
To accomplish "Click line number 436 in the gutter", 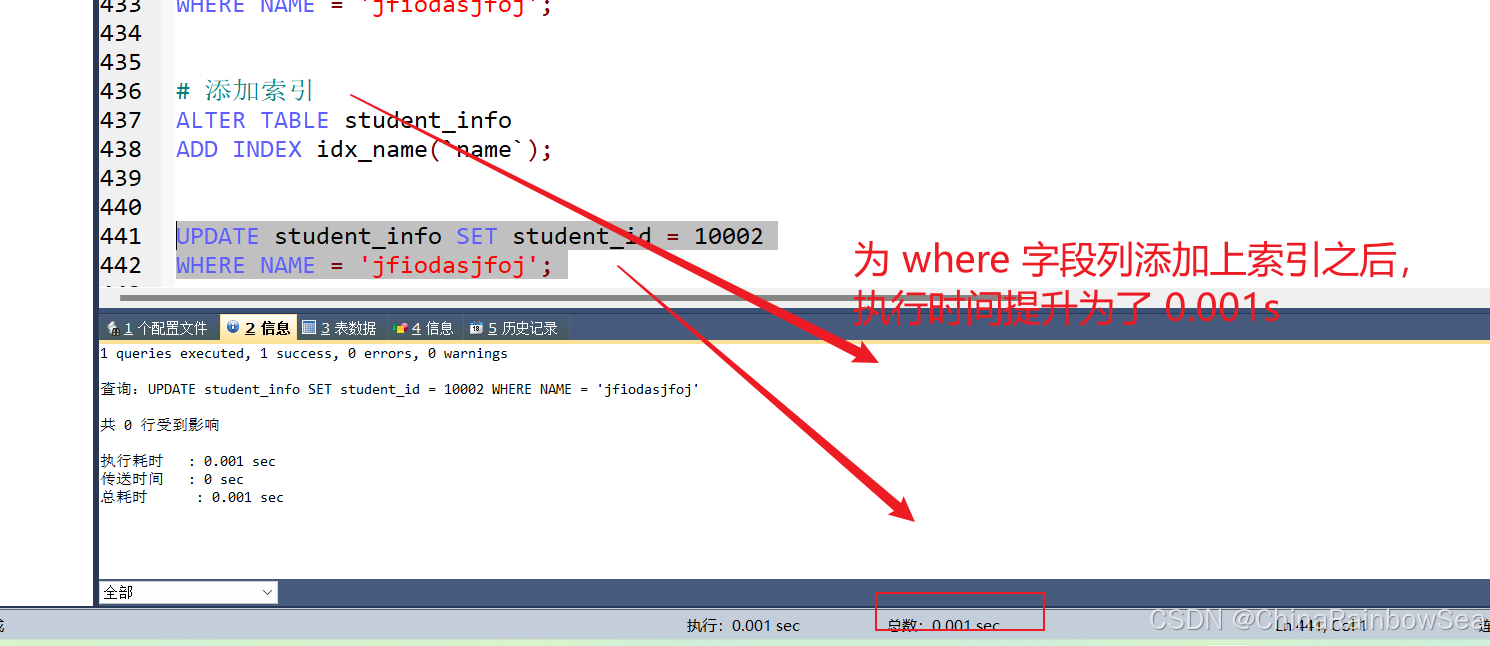I will point(121,91).
